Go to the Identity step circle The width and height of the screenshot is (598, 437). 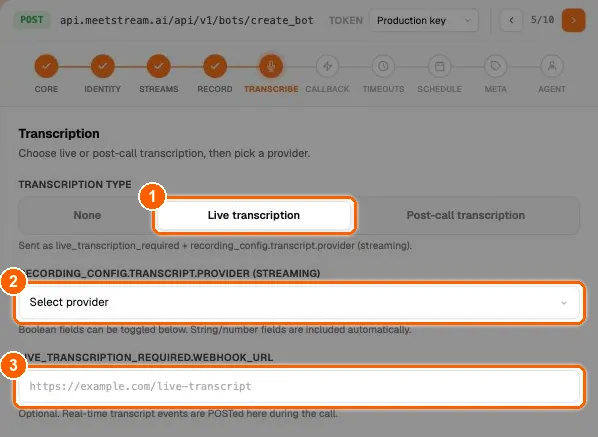[103, 66]
